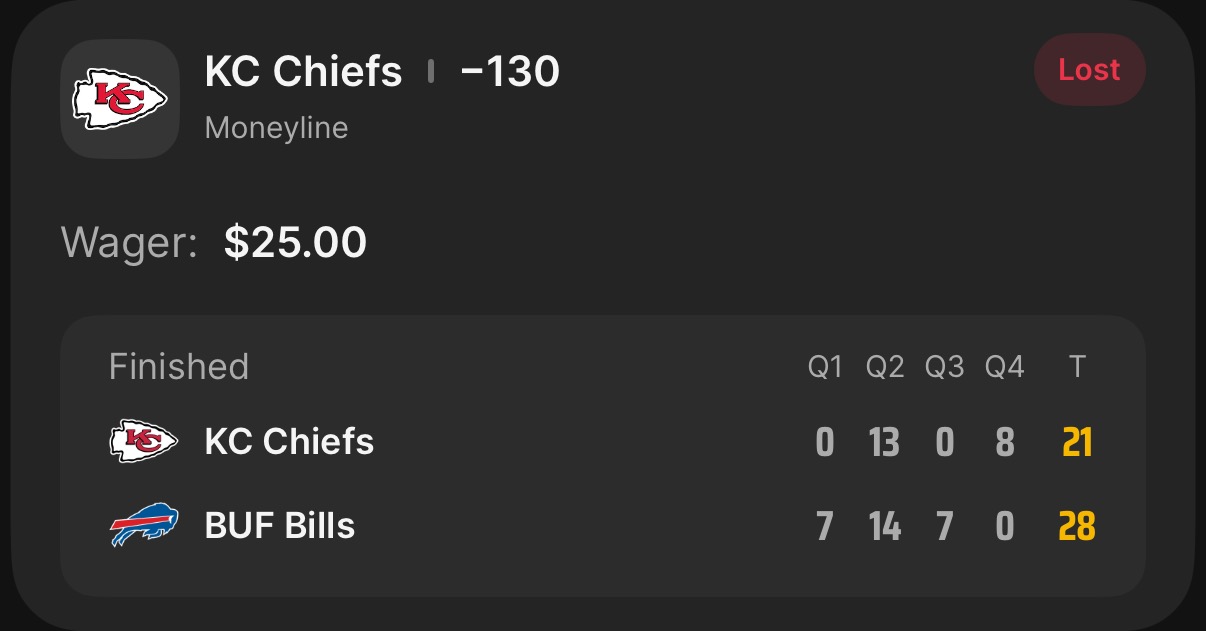Tap the Moneyline bet type label
Screen dimensions: 1206x631
276,128
